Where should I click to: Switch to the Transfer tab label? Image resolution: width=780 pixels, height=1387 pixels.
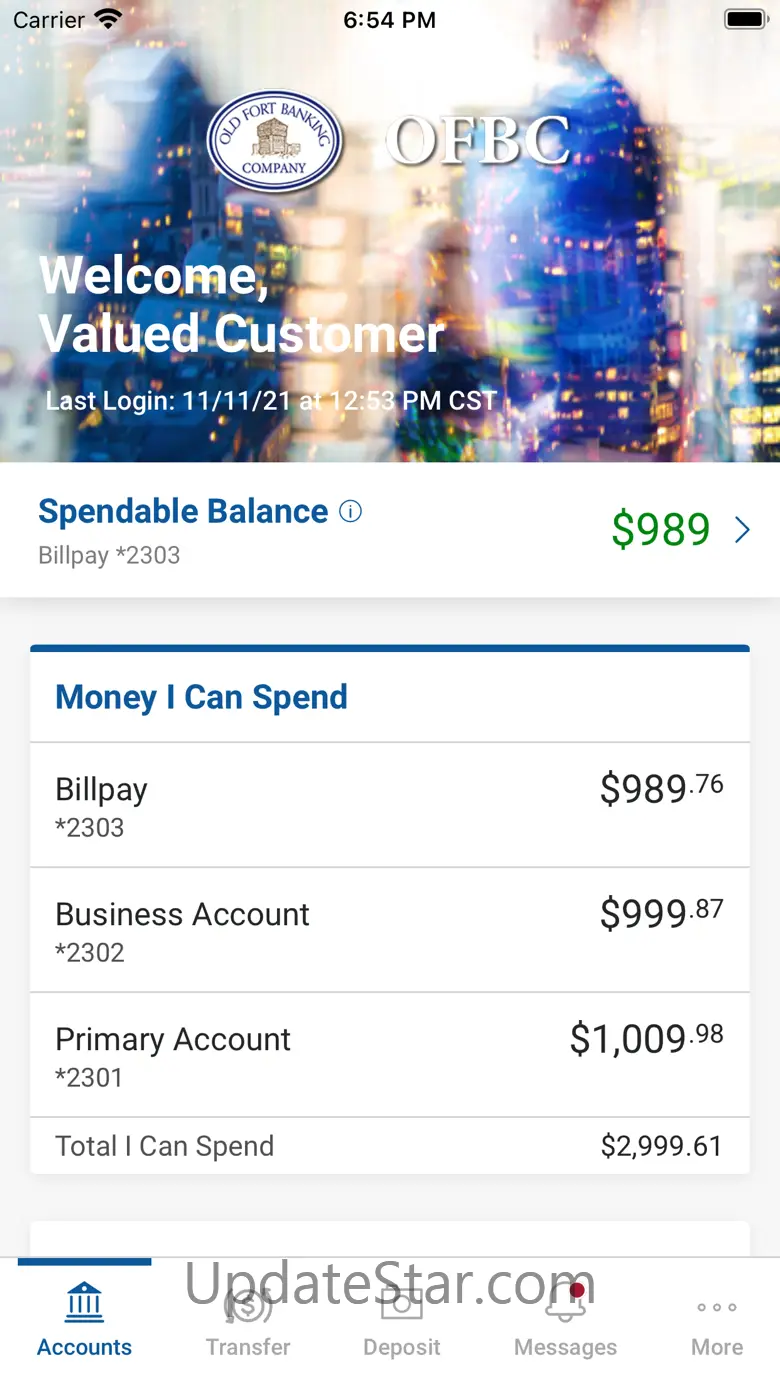[248, 1347]
